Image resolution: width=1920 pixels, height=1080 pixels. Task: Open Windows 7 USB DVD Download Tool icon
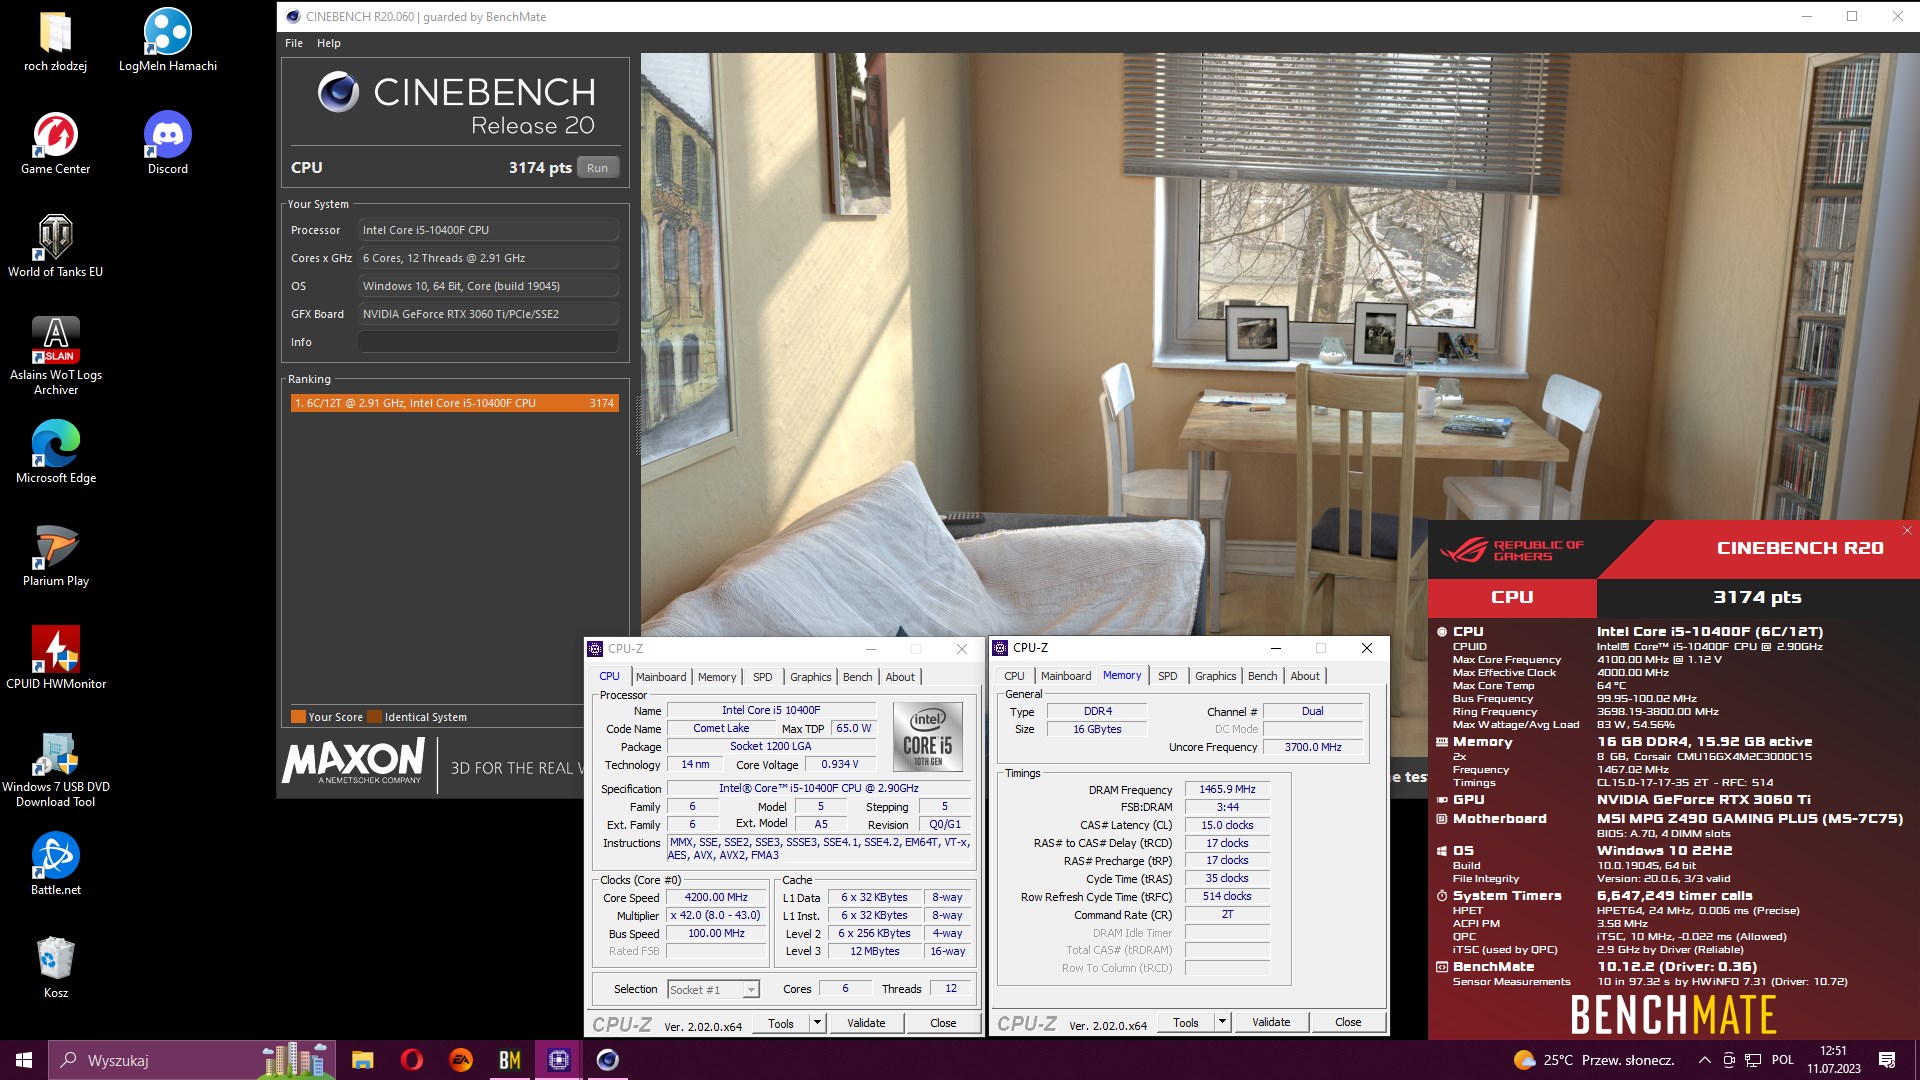56,769
